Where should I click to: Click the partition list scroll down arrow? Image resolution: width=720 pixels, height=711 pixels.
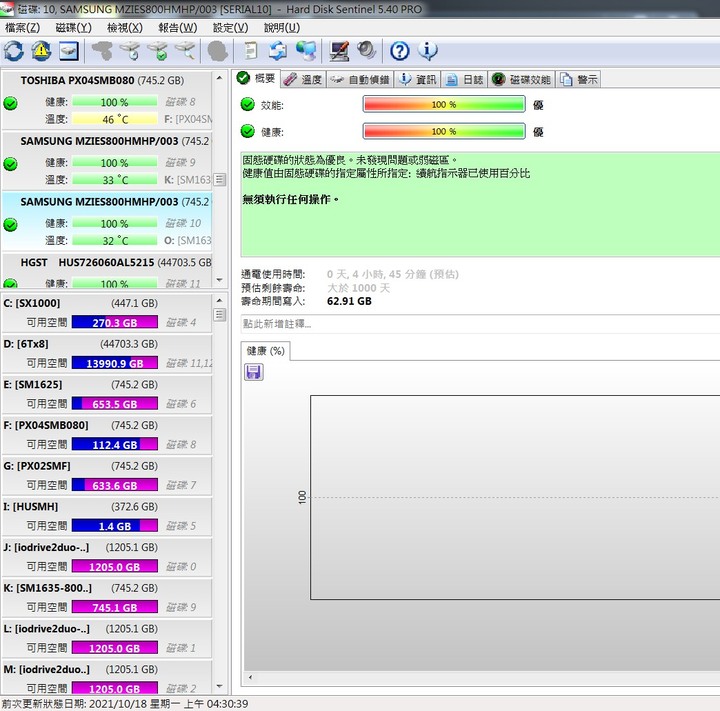coord(220,686)
